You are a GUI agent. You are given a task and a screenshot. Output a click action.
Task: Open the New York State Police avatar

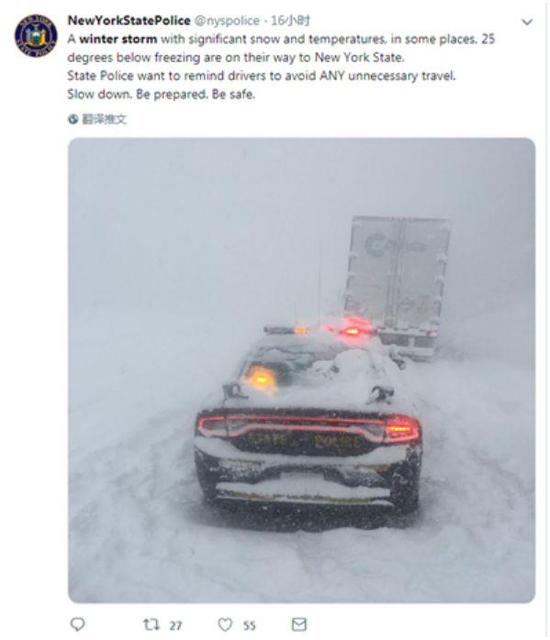tap(36, 36)
